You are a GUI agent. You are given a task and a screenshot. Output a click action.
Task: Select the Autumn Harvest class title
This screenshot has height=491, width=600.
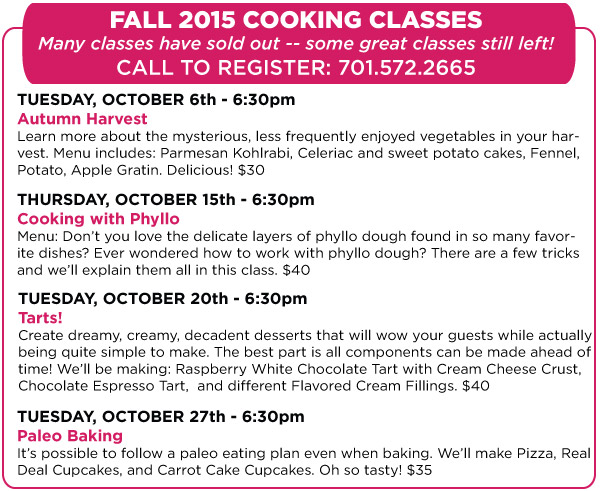point(82,119)
